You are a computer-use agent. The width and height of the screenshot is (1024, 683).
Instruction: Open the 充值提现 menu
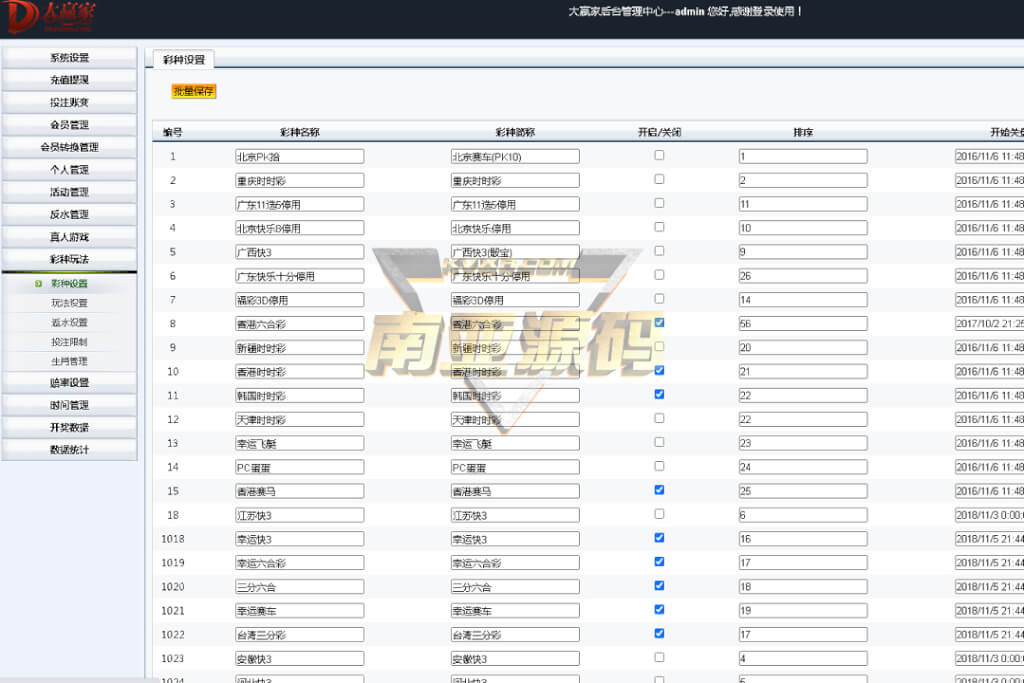69,80
